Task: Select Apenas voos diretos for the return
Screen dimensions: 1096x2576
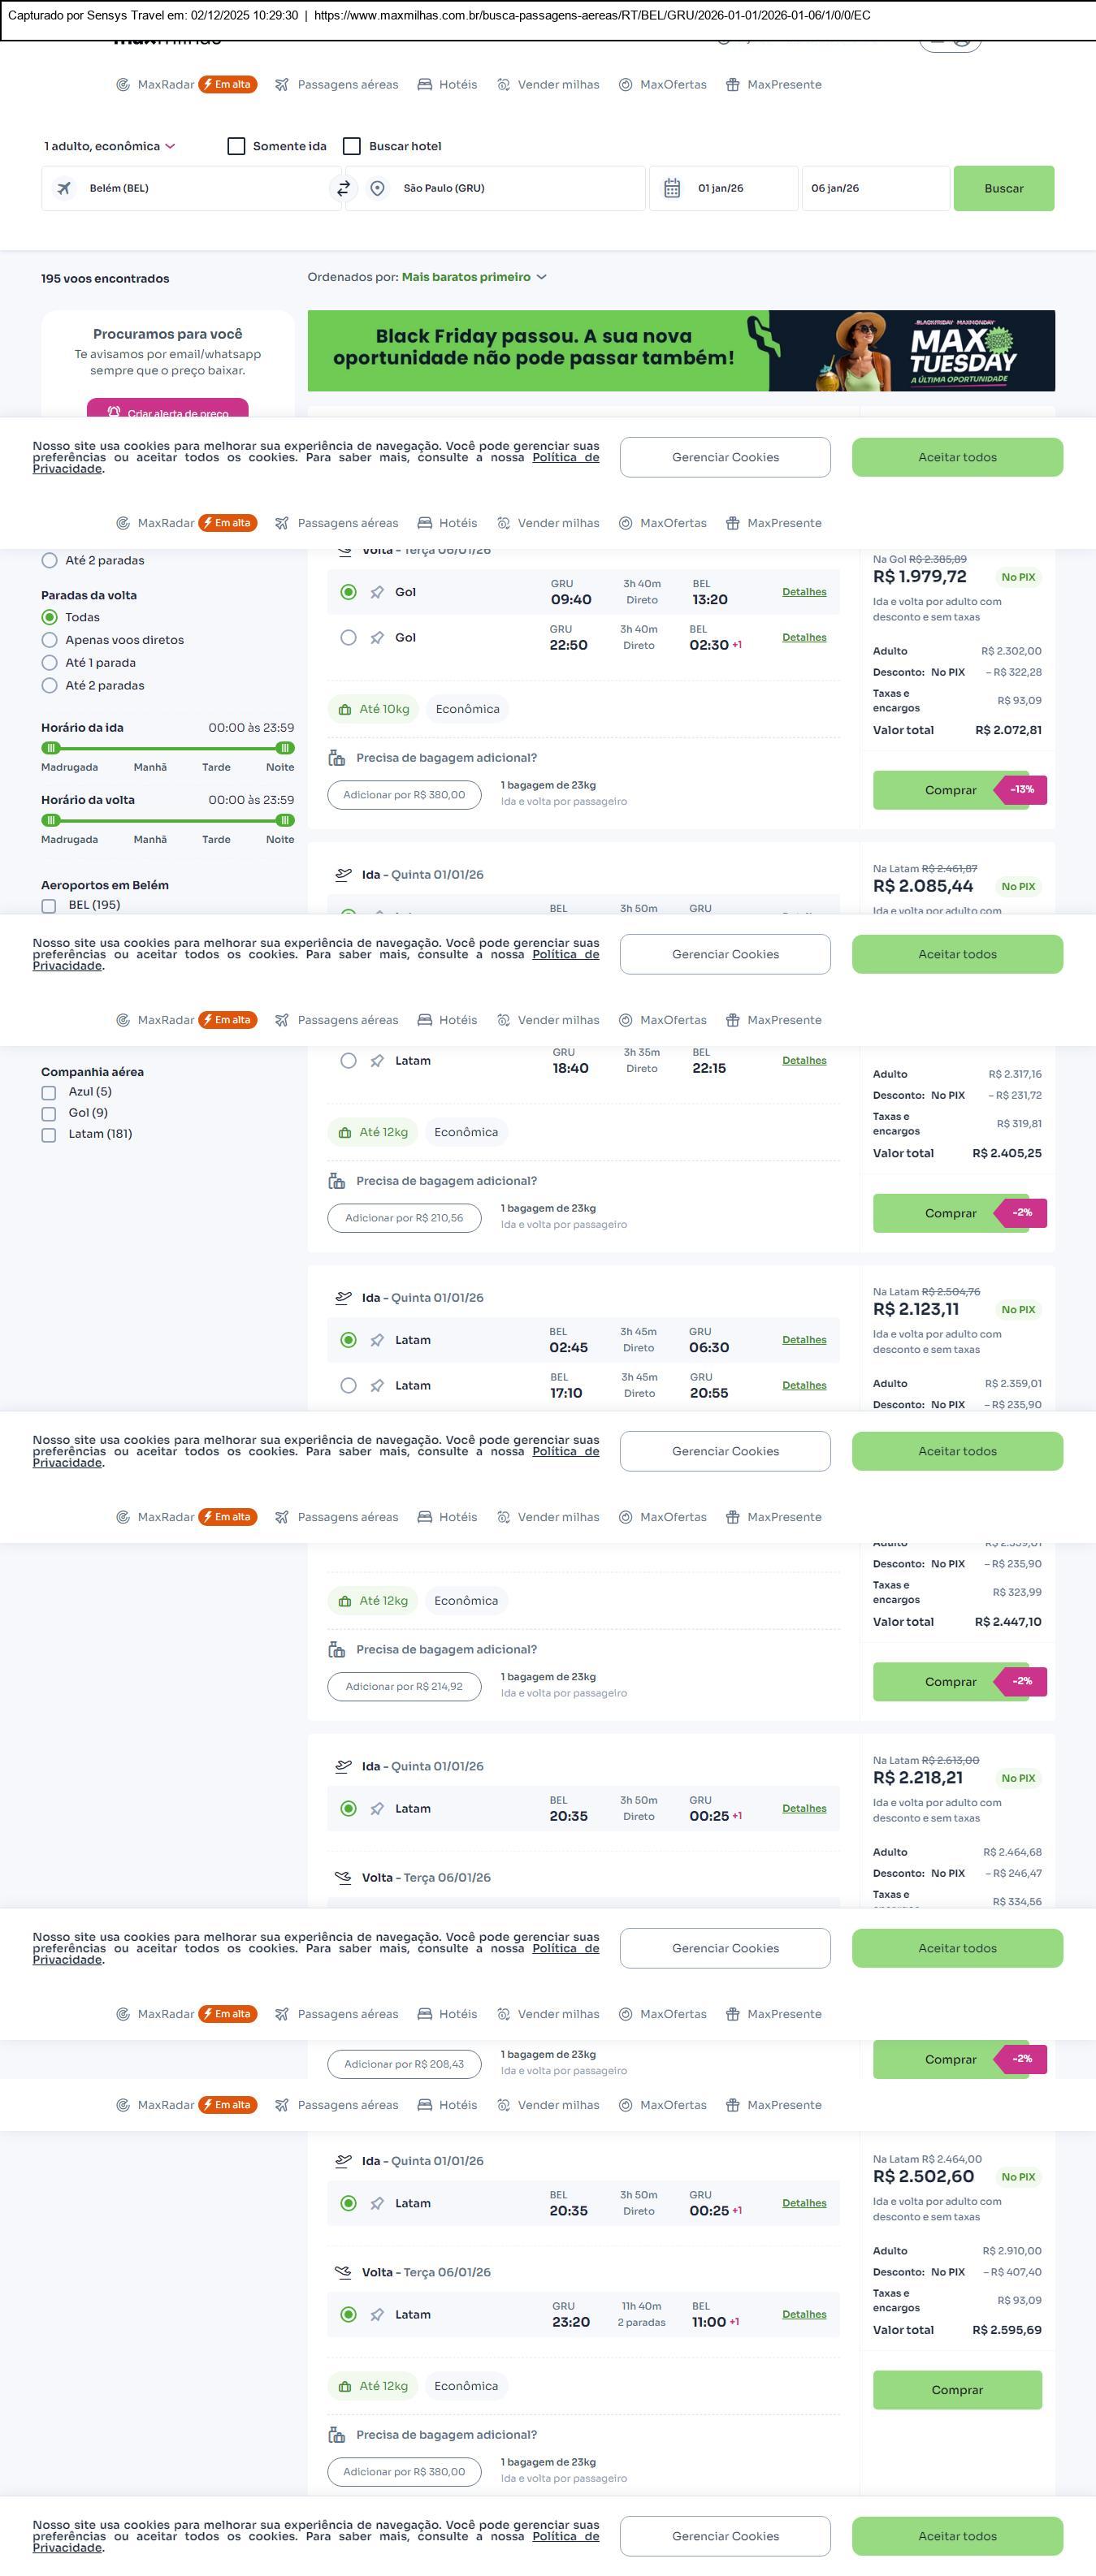Action: [49, 640]
